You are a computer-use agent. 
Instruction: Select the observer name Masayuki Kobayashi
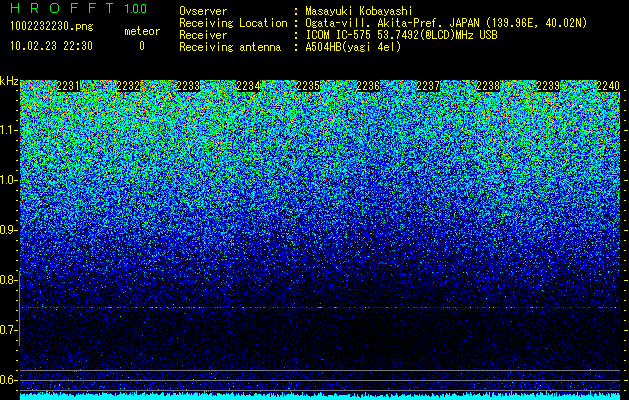[359, 11]
